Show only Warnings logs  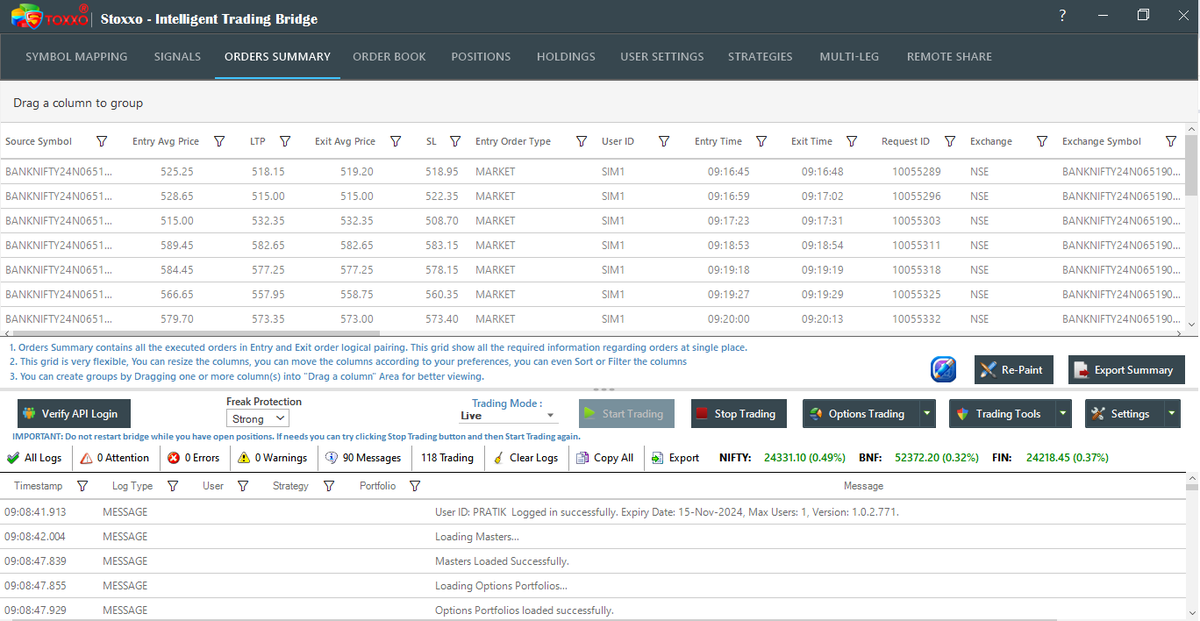pos(272,458)
